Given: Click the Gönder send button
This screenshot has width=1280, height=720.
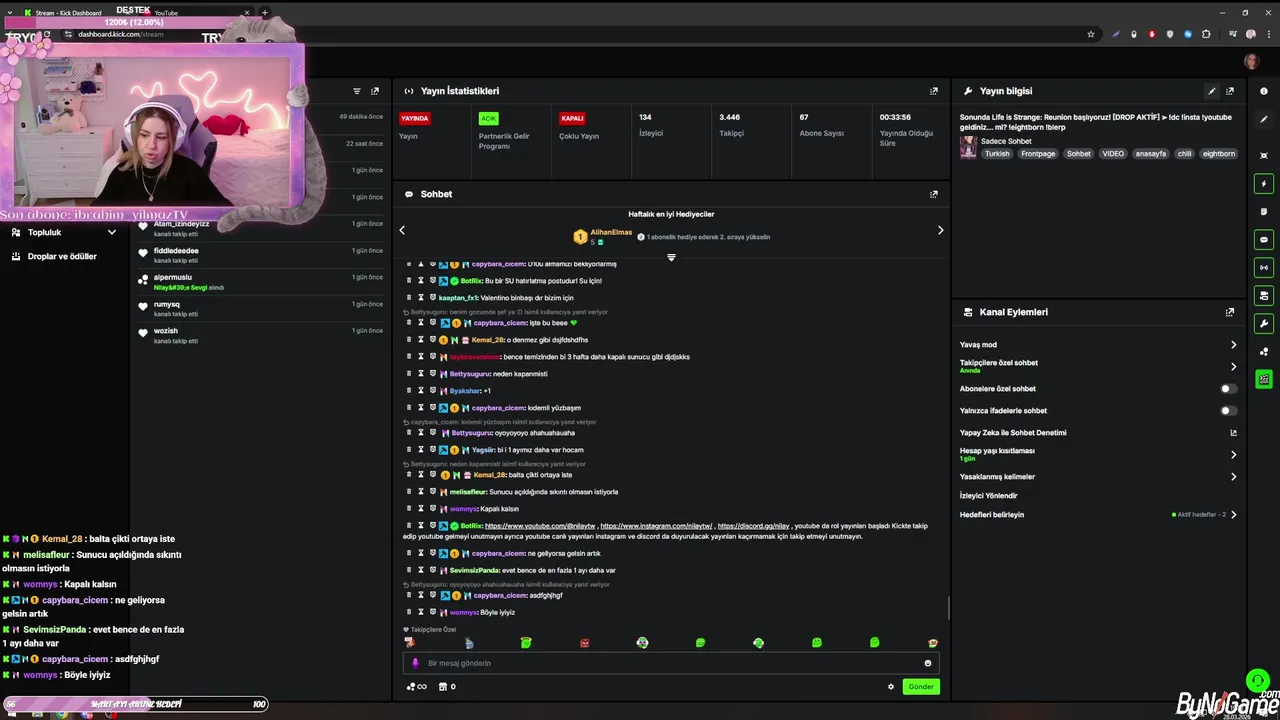Looking at the screenshot, I should click(x=921, y=687).
